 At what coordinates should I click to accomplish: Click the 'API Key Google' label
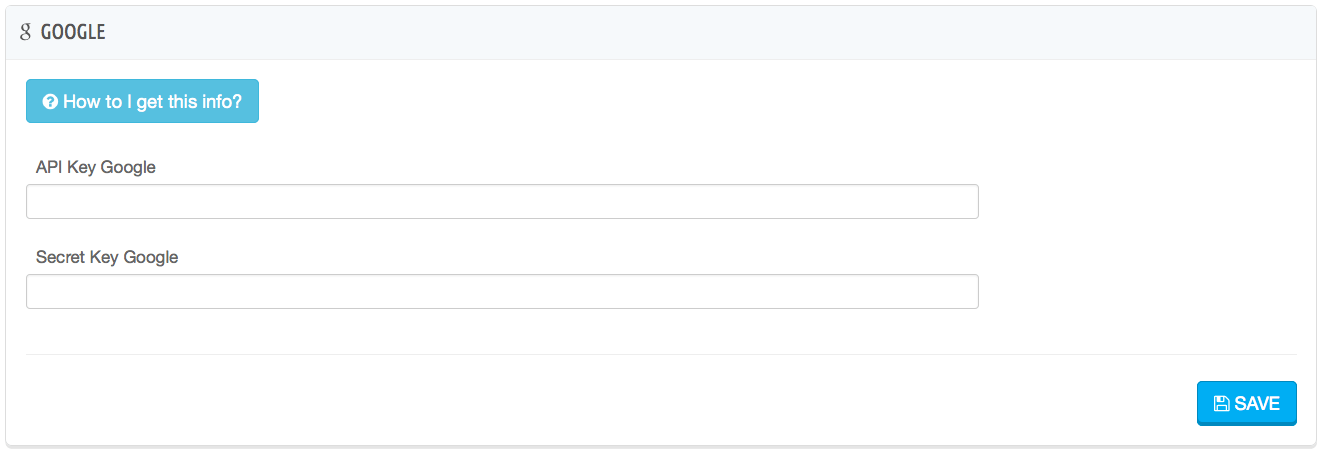point(96,167)
